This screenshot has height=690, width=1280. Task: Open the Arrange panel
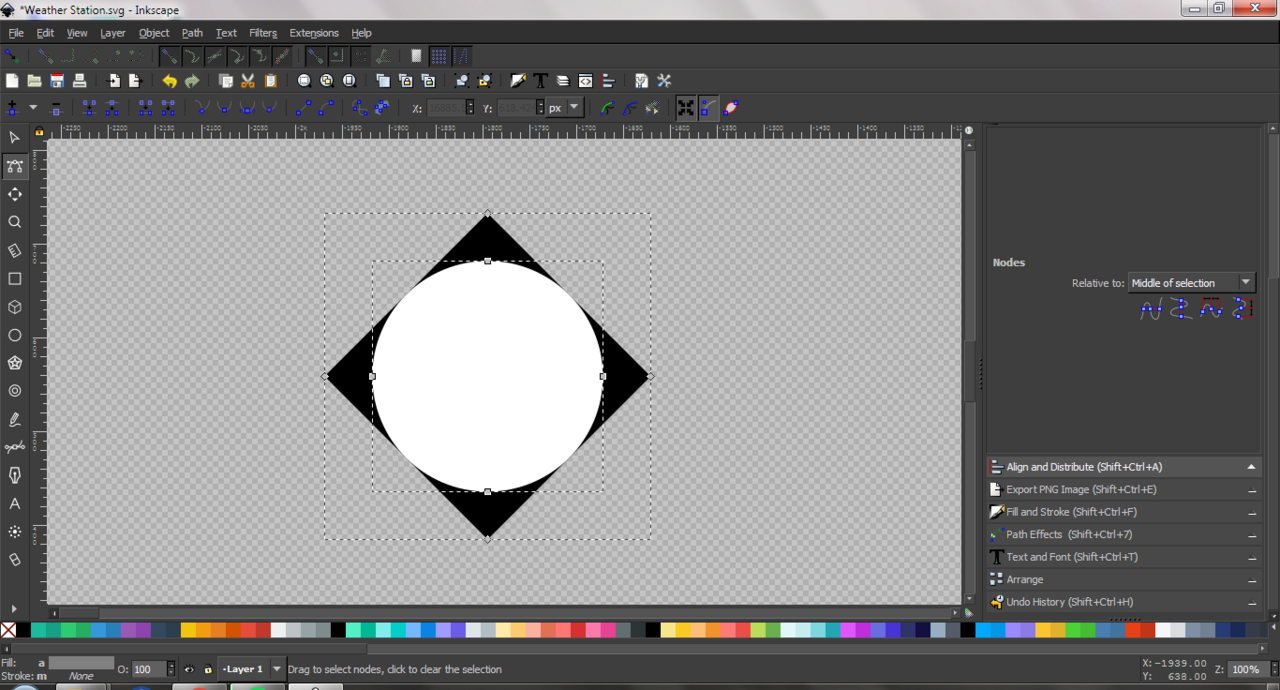[x=1124, y=580]
